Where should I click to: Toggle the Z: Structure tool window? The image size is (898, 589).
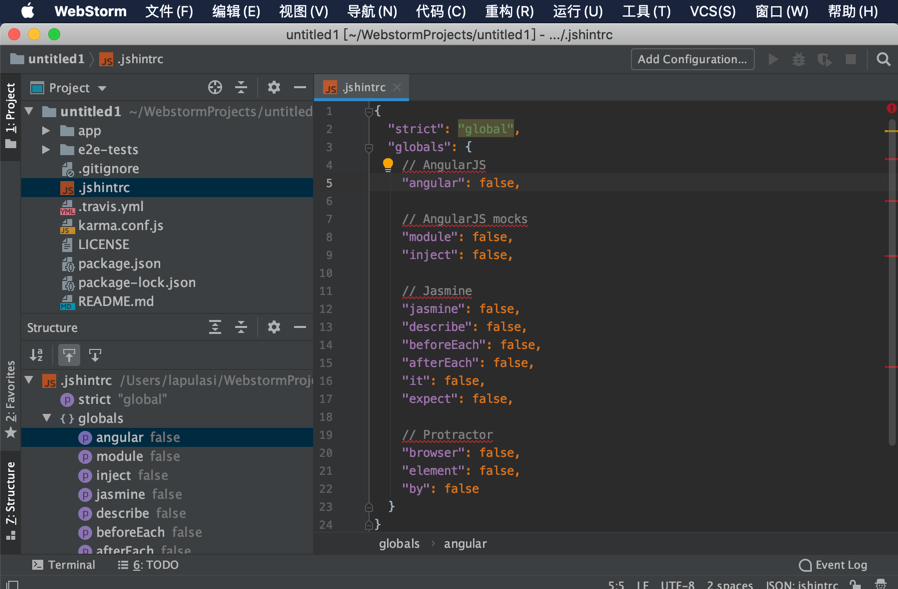tap(10, 501)
